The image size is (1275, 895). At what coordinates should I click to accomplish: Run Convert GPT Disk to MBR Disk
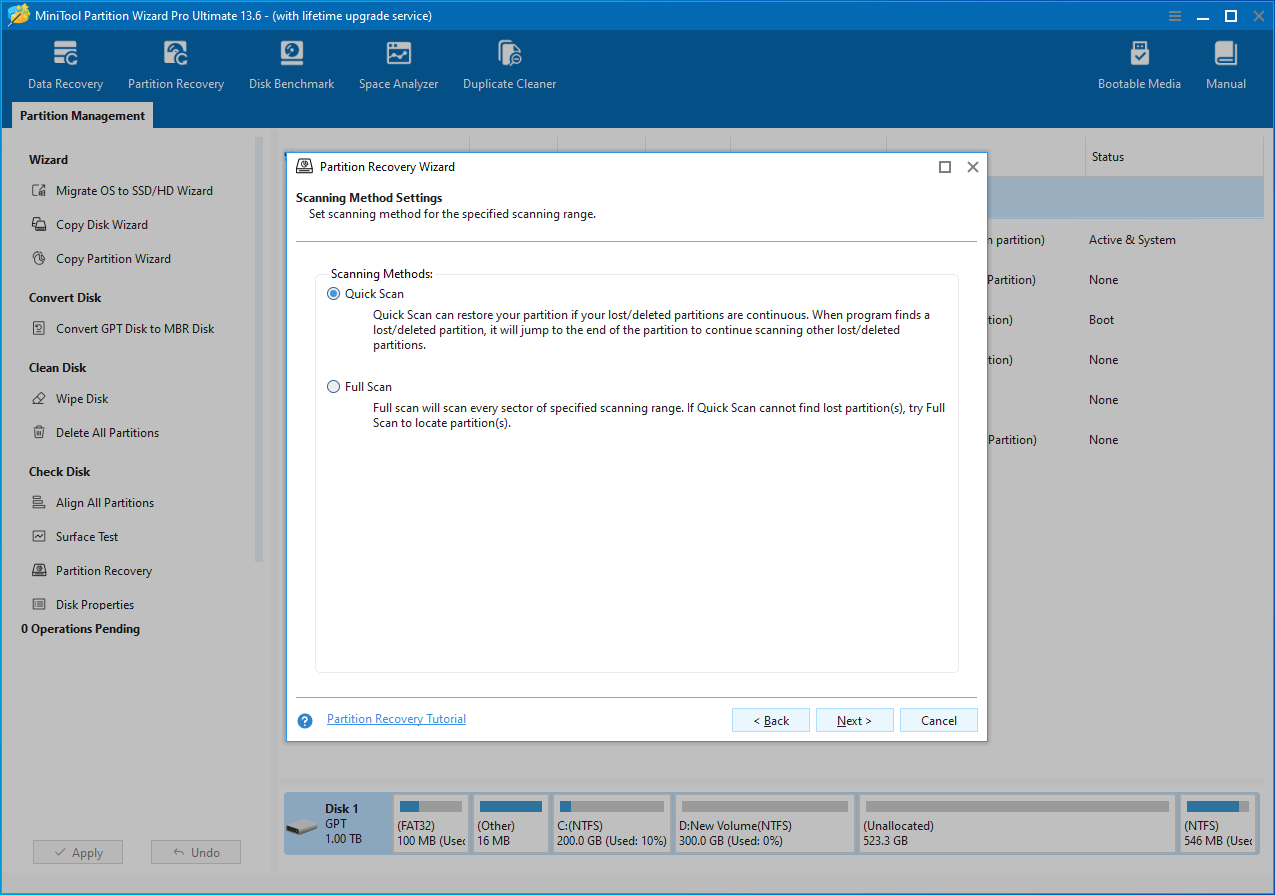pyautogui.click(x=131, y=328)
